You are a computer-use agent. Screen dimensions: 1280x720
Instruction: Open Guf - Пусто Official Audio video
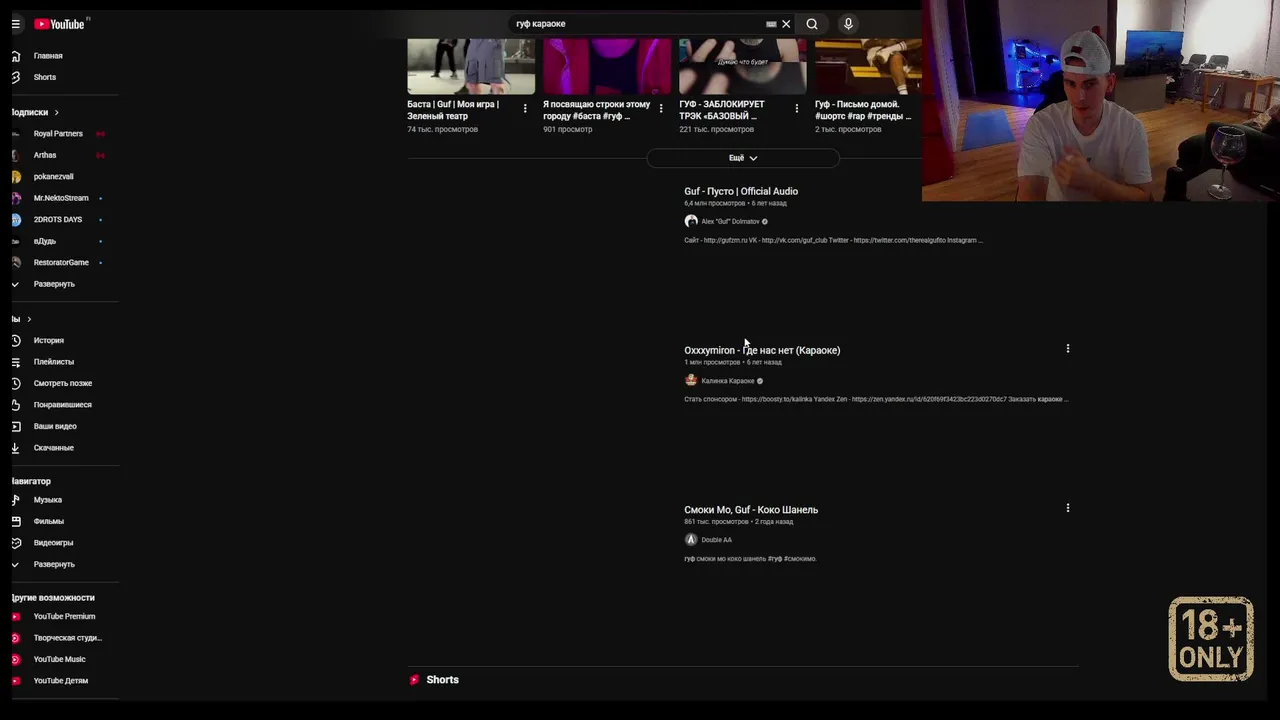click(x=741, y=191)
